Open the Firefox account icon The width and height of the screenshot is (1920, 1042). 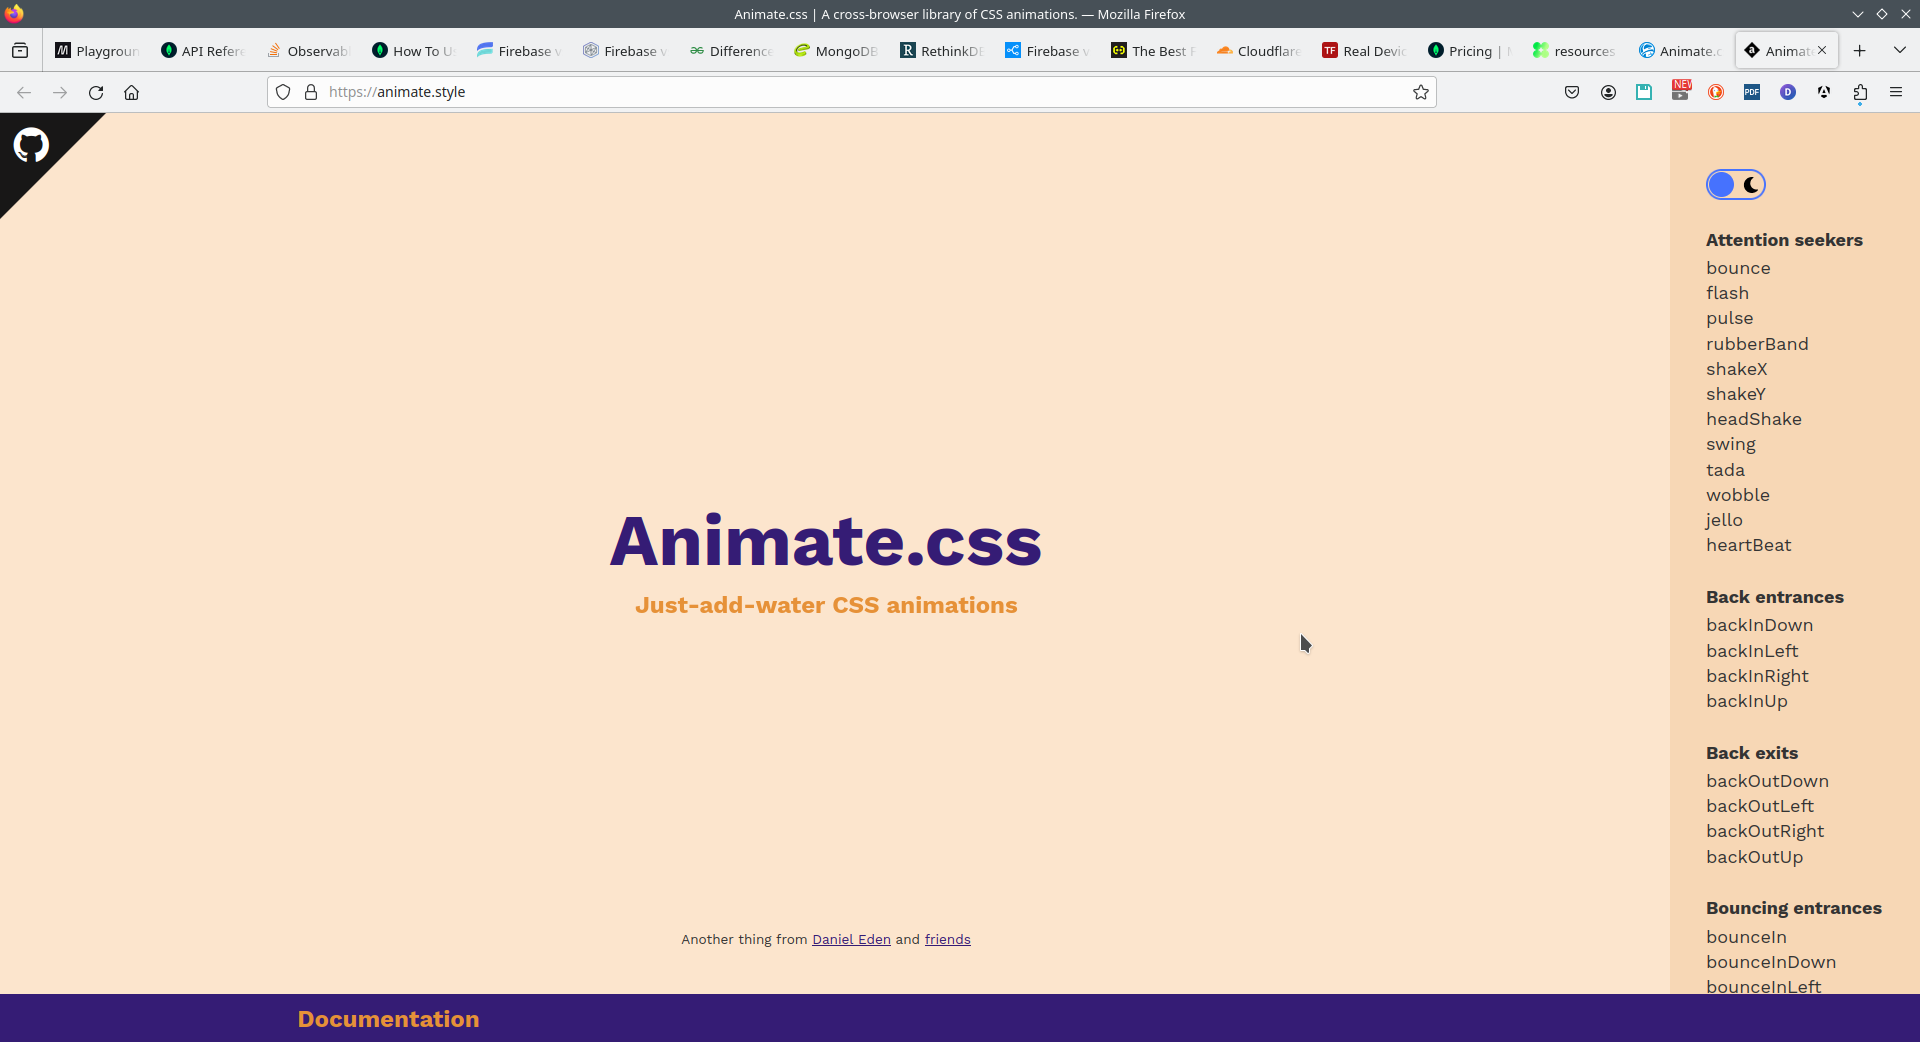click(x=1608, y=92)
